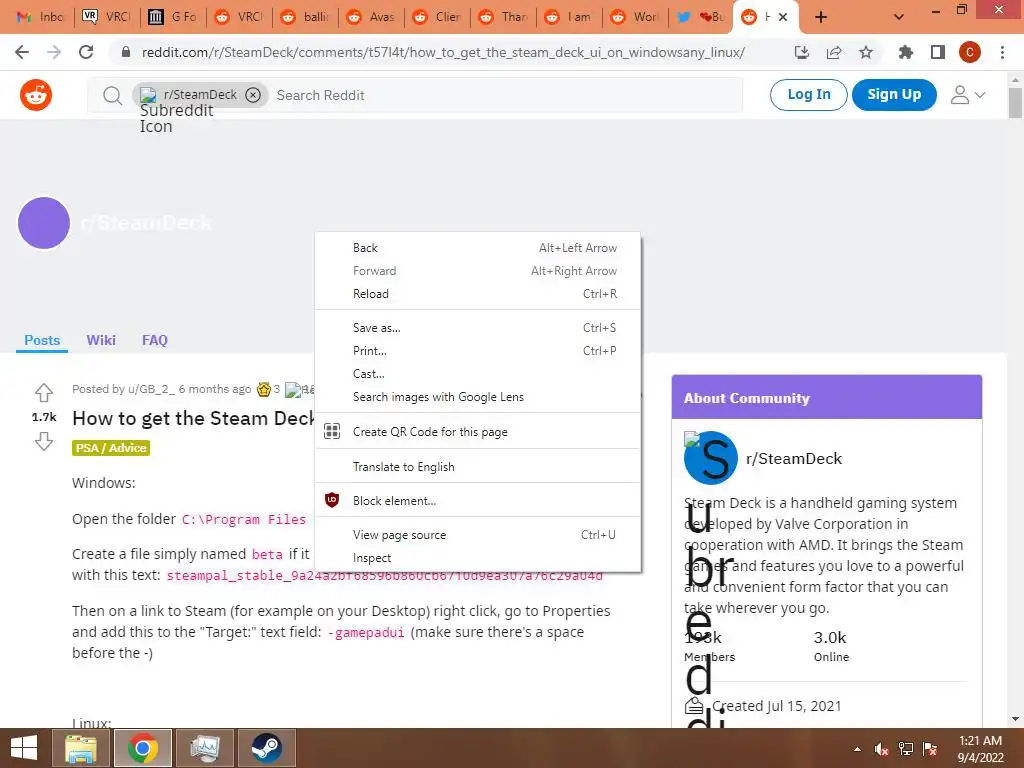Open the FAQ subreddit tab
Image resolution: width=1024 pixels, height=768 pixels.
tap(155, 340)
